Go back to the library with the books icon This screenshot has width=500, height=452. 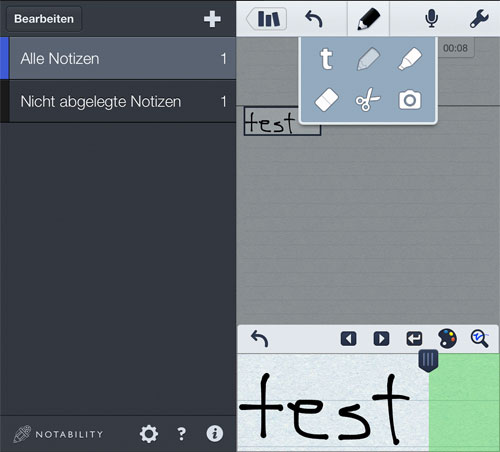click(x=267, y=19)
